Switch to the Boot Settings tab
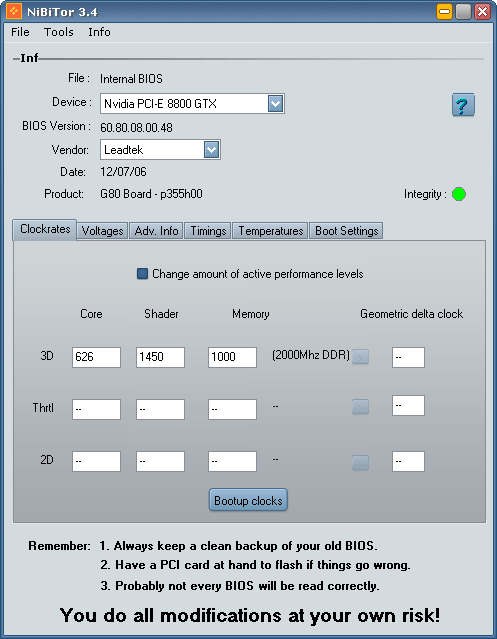Screen dimensions: 497x639 coord(346,231)
